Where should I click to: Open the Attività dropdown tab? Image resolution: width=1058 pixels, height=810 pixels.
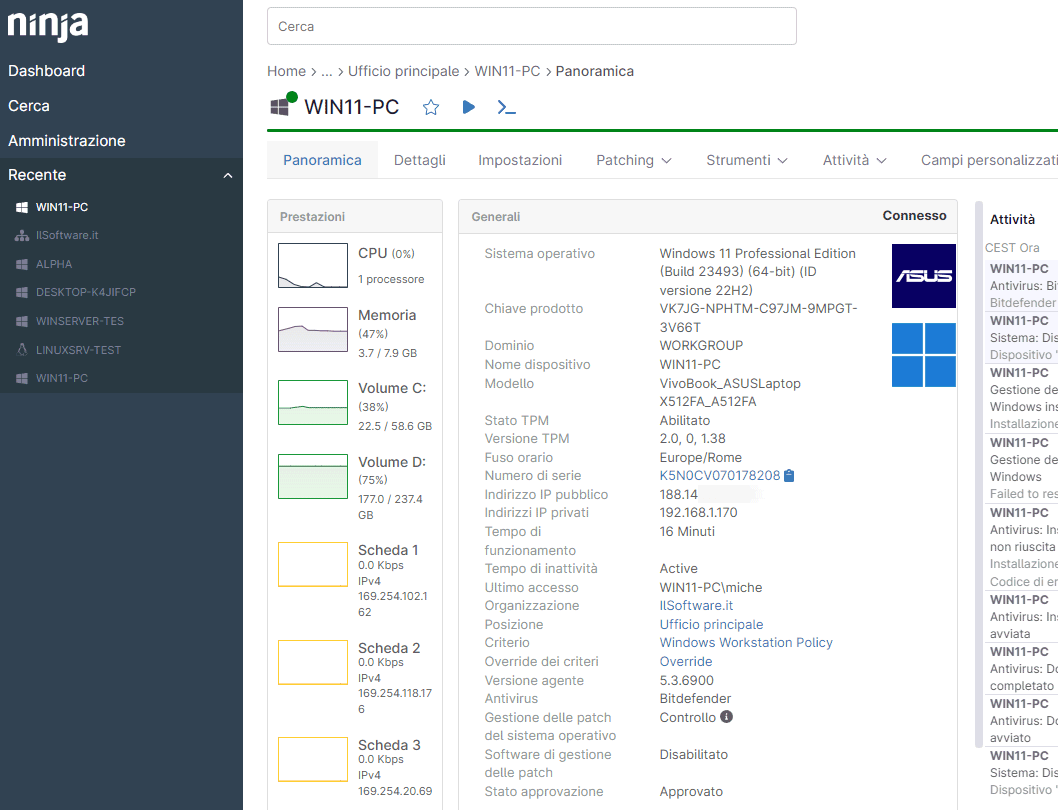point(854,160)
